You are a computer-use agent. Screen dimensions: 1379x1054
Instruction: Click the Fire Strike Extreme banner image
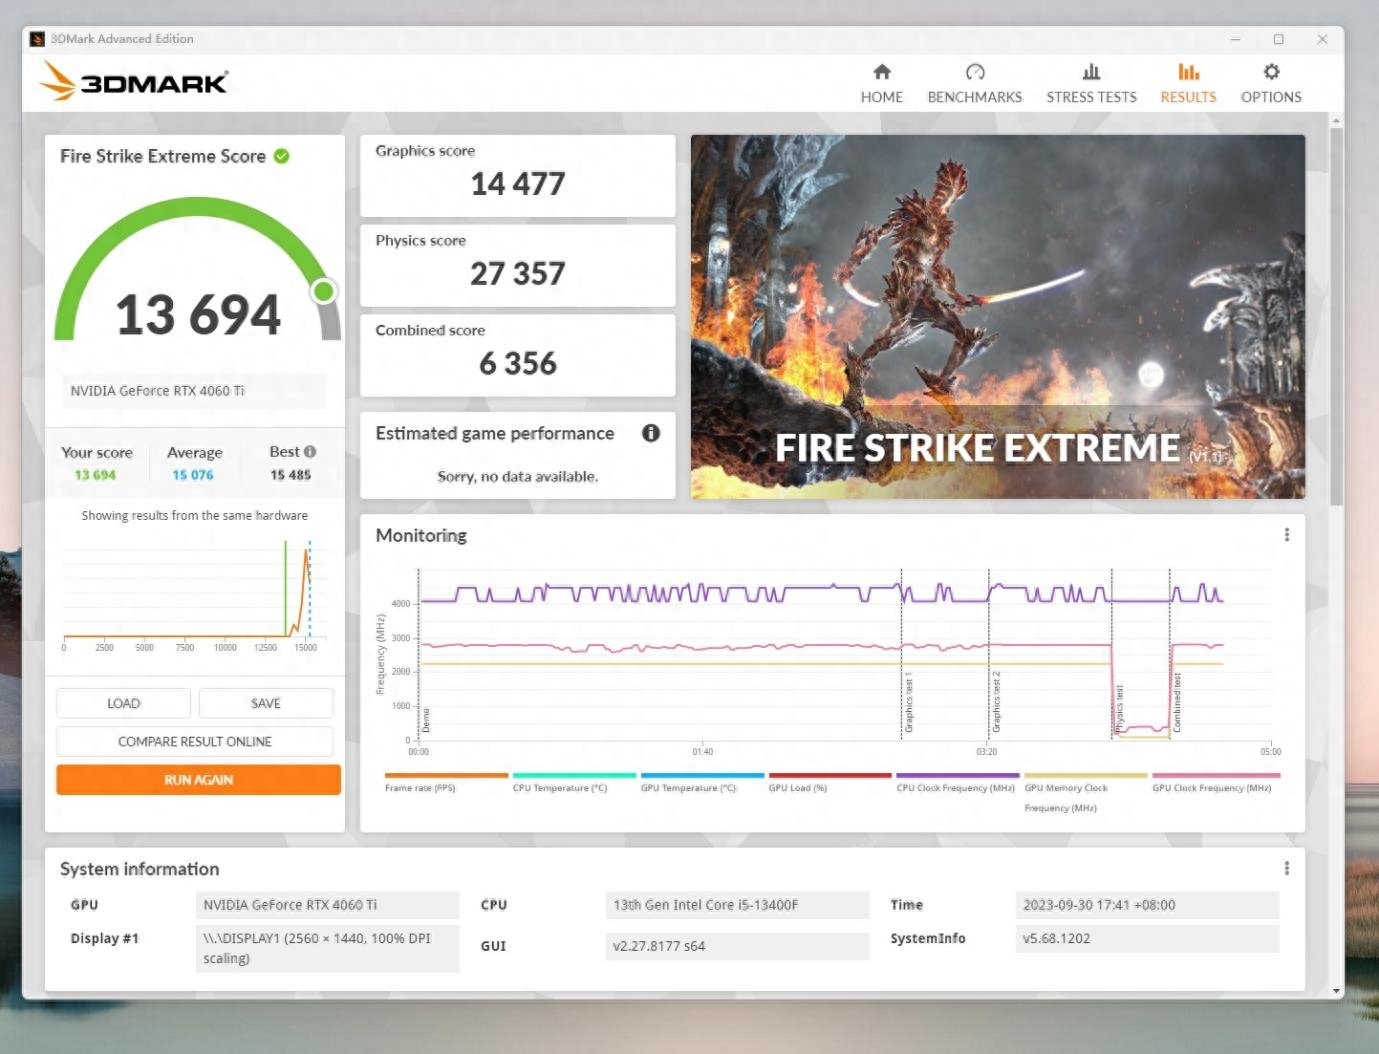(x=998, y=317)
